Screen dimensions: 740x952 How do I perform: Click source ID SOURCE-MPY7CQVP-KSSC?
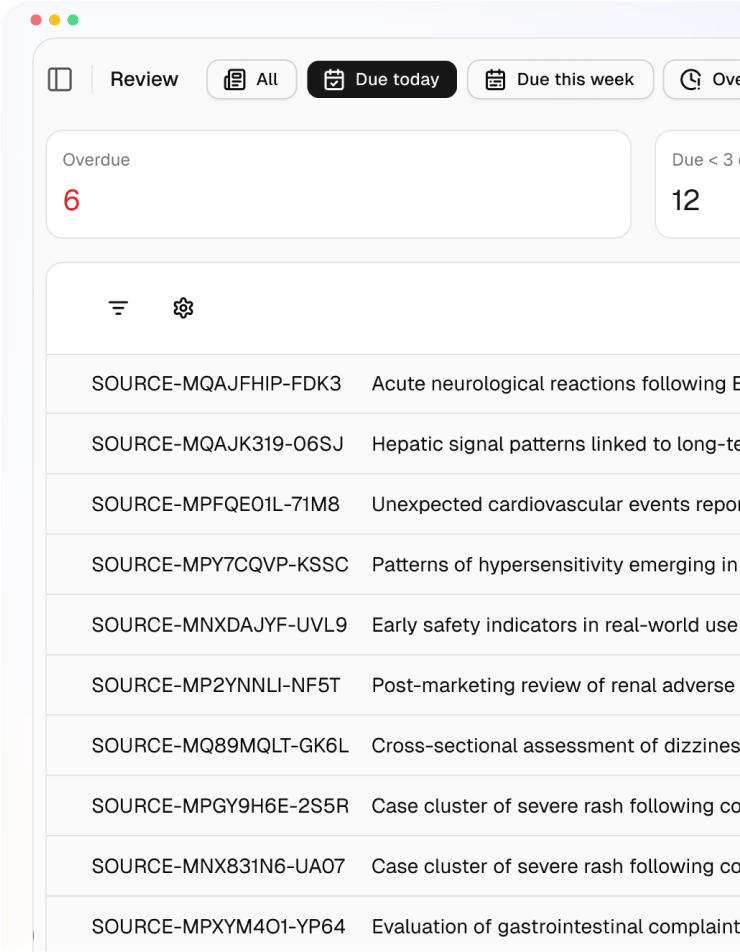coord(220,565)
